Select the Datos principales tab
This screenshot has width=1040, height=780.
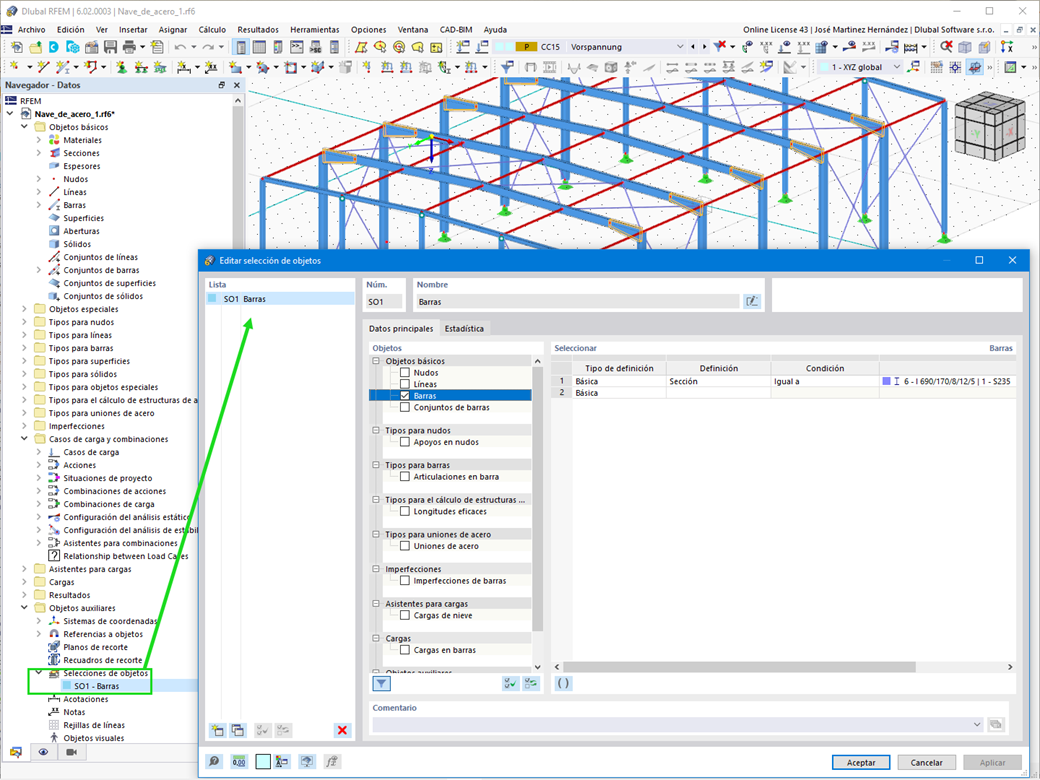tap(401, 328)
